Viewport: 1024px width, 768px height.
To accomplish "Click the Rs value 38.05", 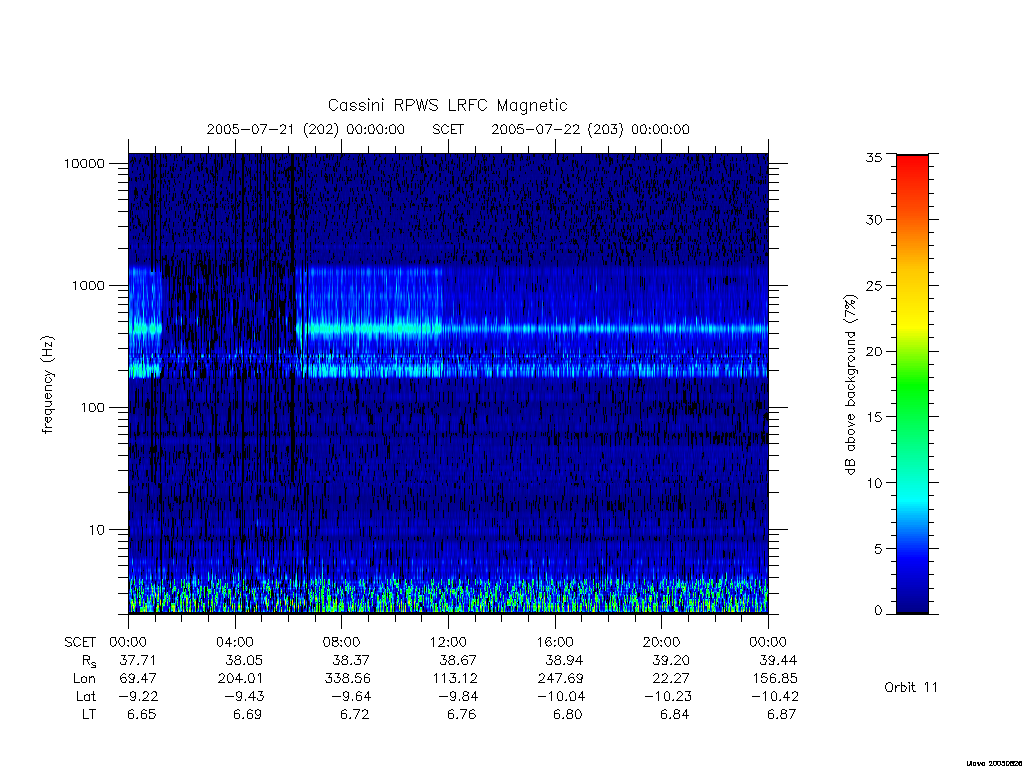I will [244, 660].
